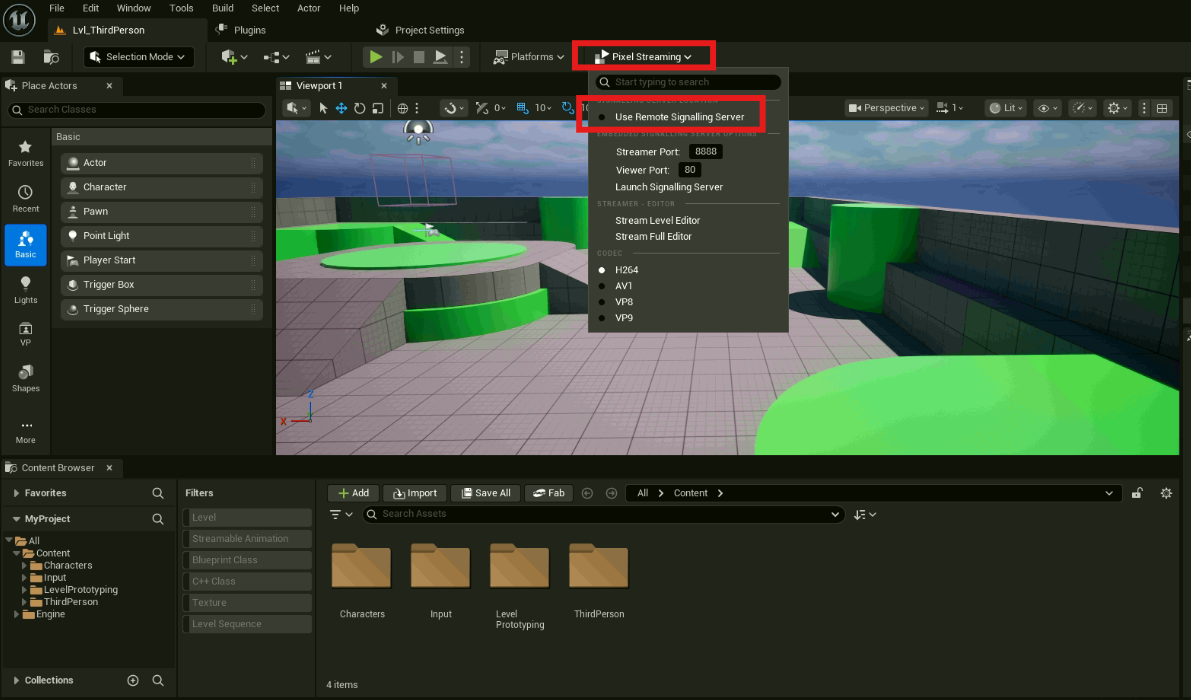Open Recent category in Place Actors

[x=25, y=199]
